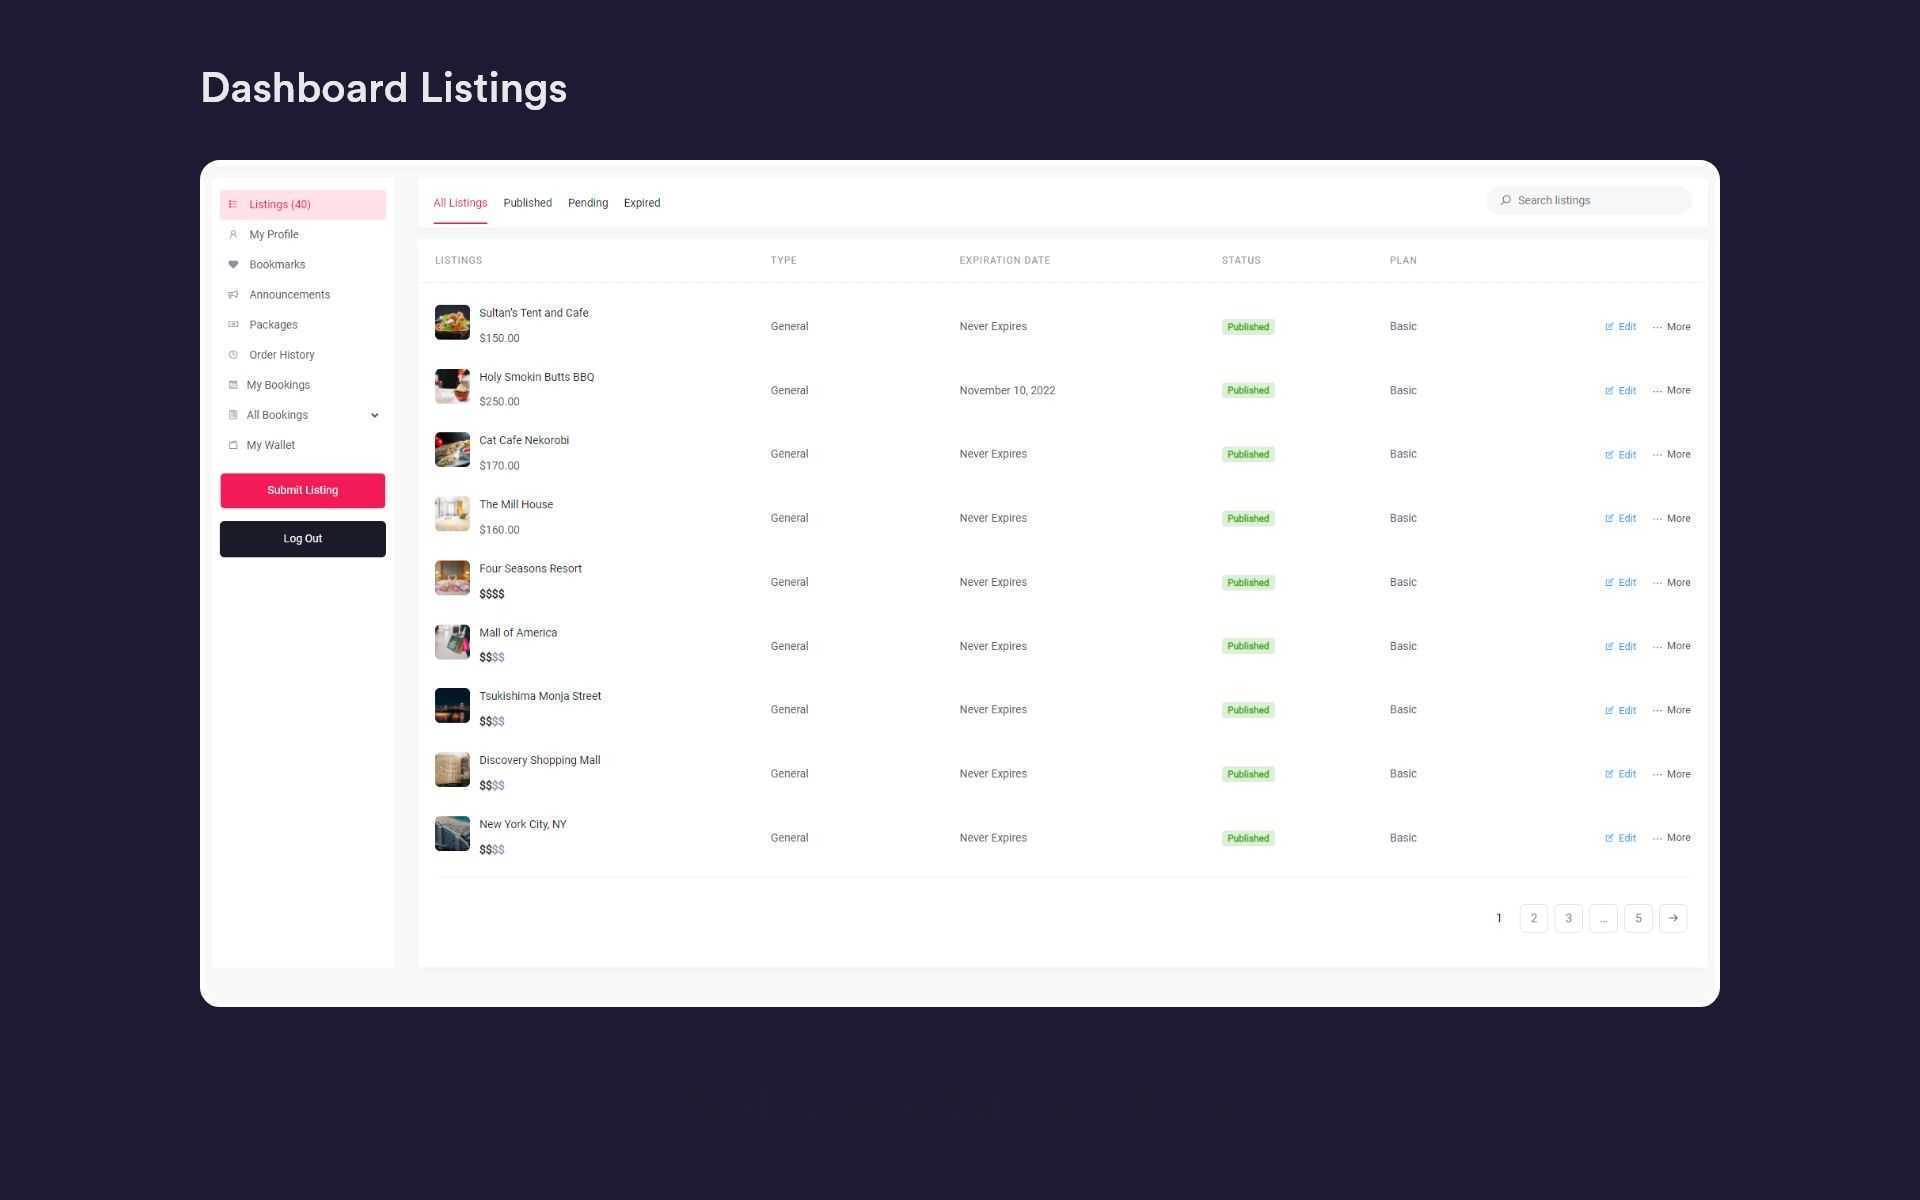1920x1200 pixels.
Task: Switch to the Expired tab
Action: pos(641,203)
